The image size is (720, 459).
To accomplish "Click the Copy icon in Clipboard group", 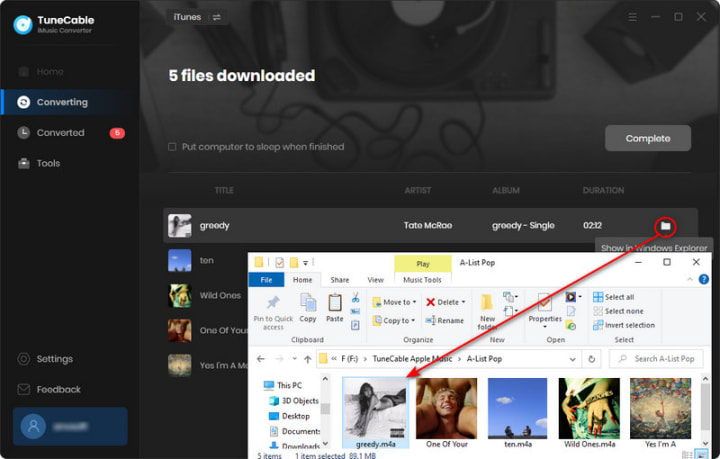I will pyautogui.click(x=308, y=303).
